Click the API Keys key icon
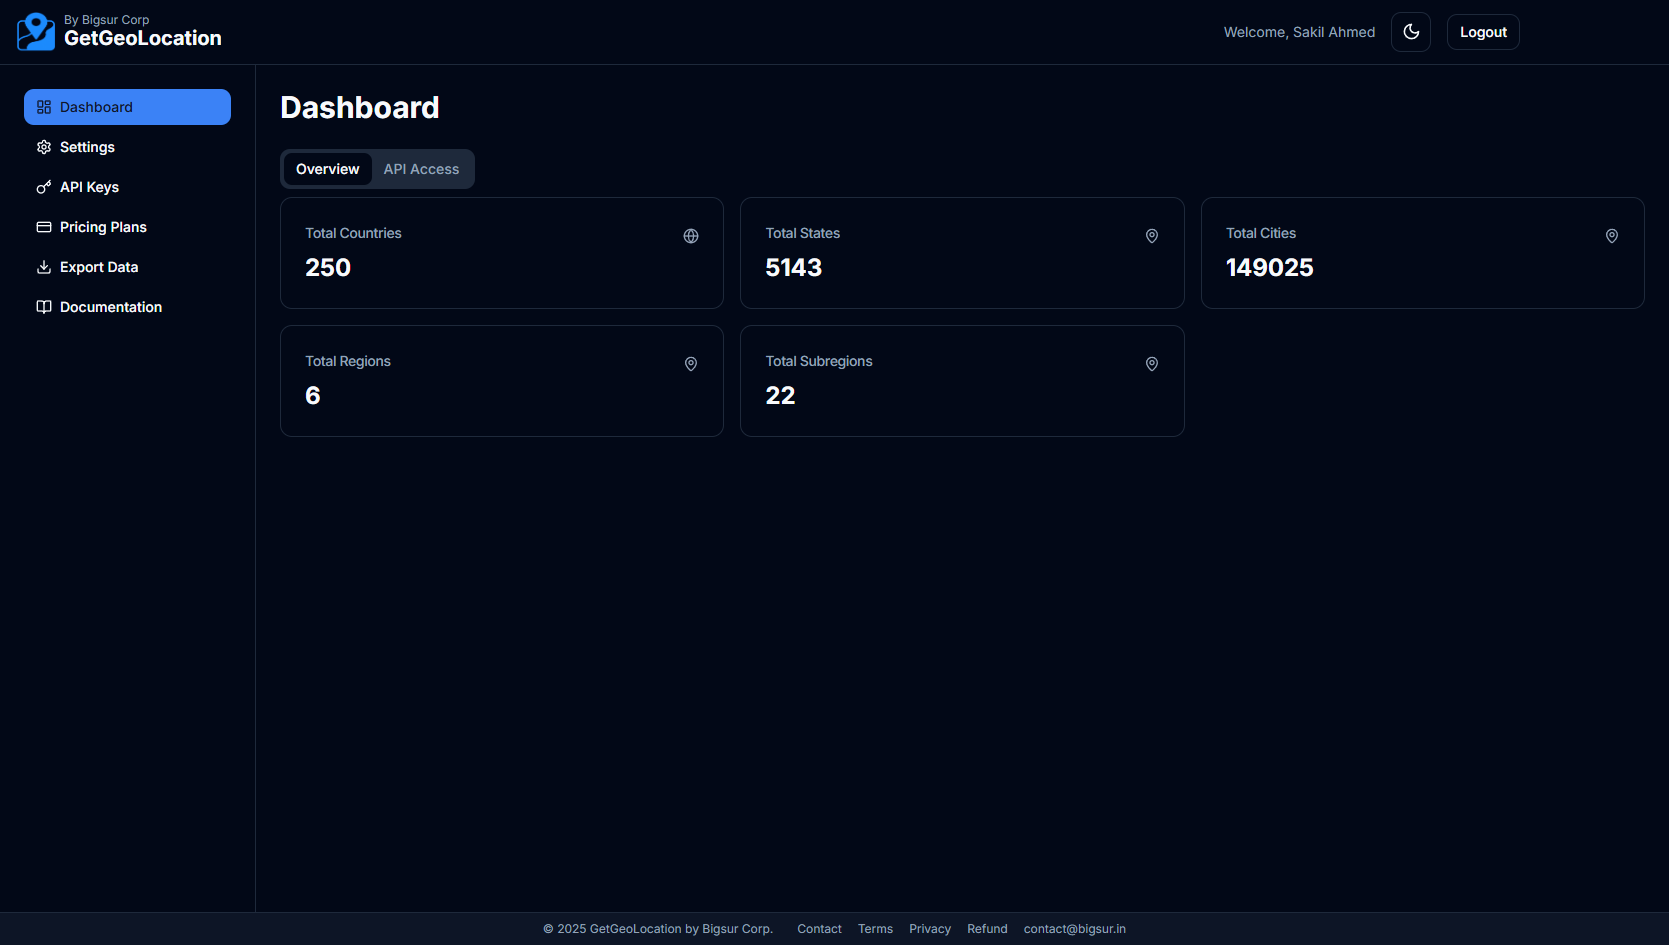The width and height of the screenshot is (1669, 945). (44, 187)
